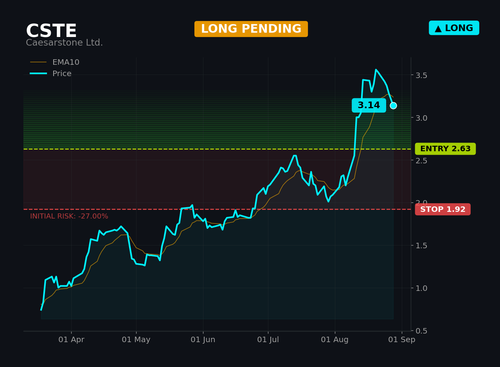The image size is (500, 367).
Task: Click the 01 Apr axis label
Action: (71, 340)
